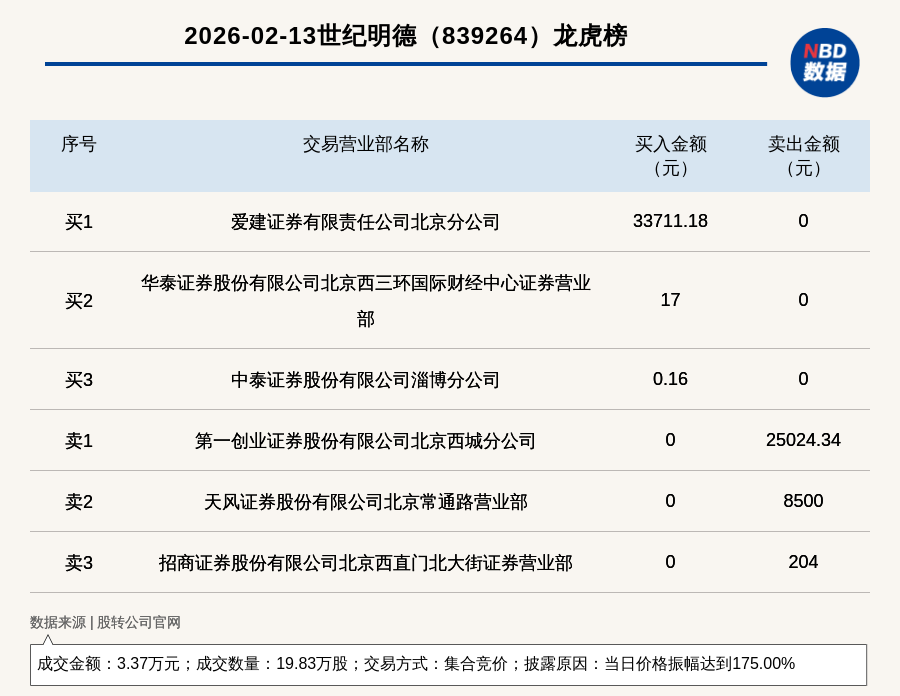
Task: Select 第一创业证券股份有限公司北京西城分公司
Action: 365,441
